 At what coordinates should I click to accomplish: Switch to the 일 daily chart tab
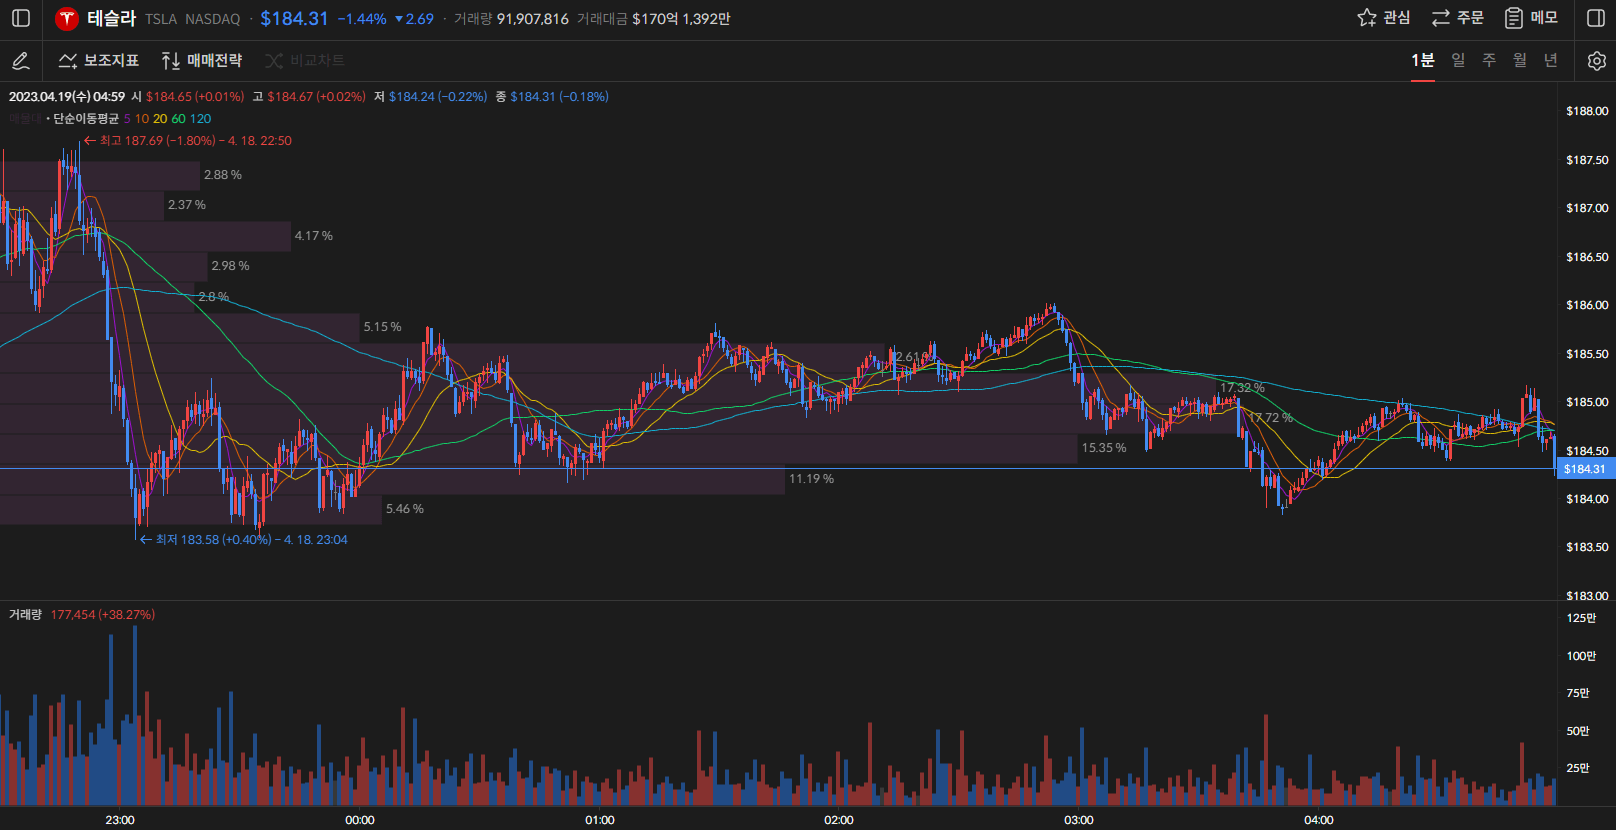(1458, 61)
